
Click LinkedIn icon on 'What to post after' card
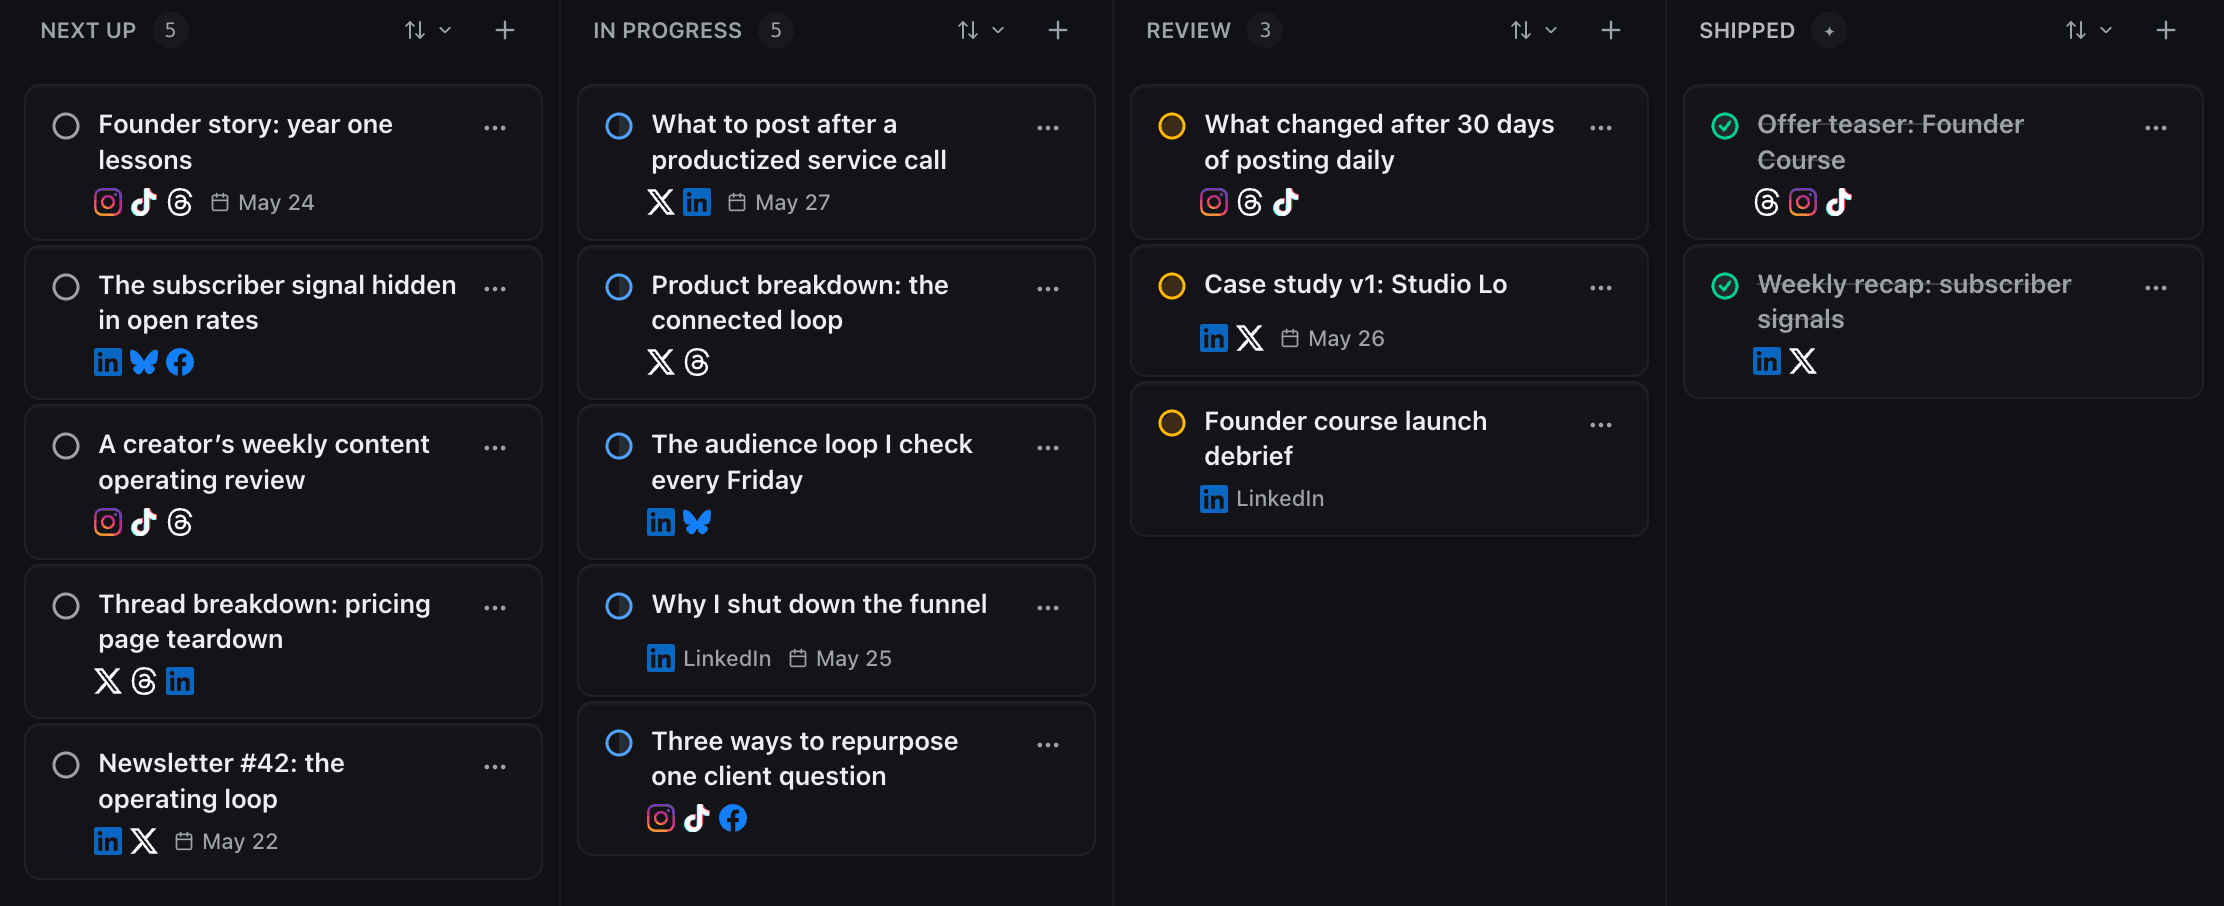697,202
